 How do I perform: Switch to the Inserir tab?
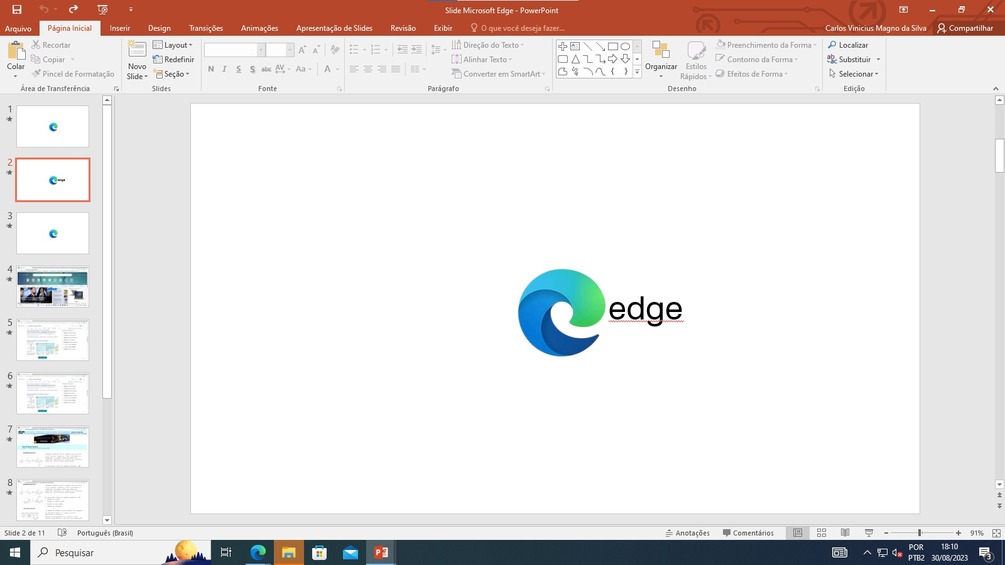point(120,28)
